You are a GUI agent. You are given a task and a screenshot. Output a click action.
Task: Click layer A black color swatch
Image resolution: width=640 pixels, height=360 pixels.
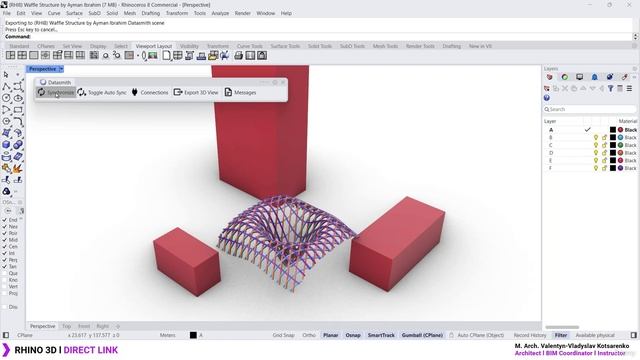pyautogui.click(x=613, y=130)
